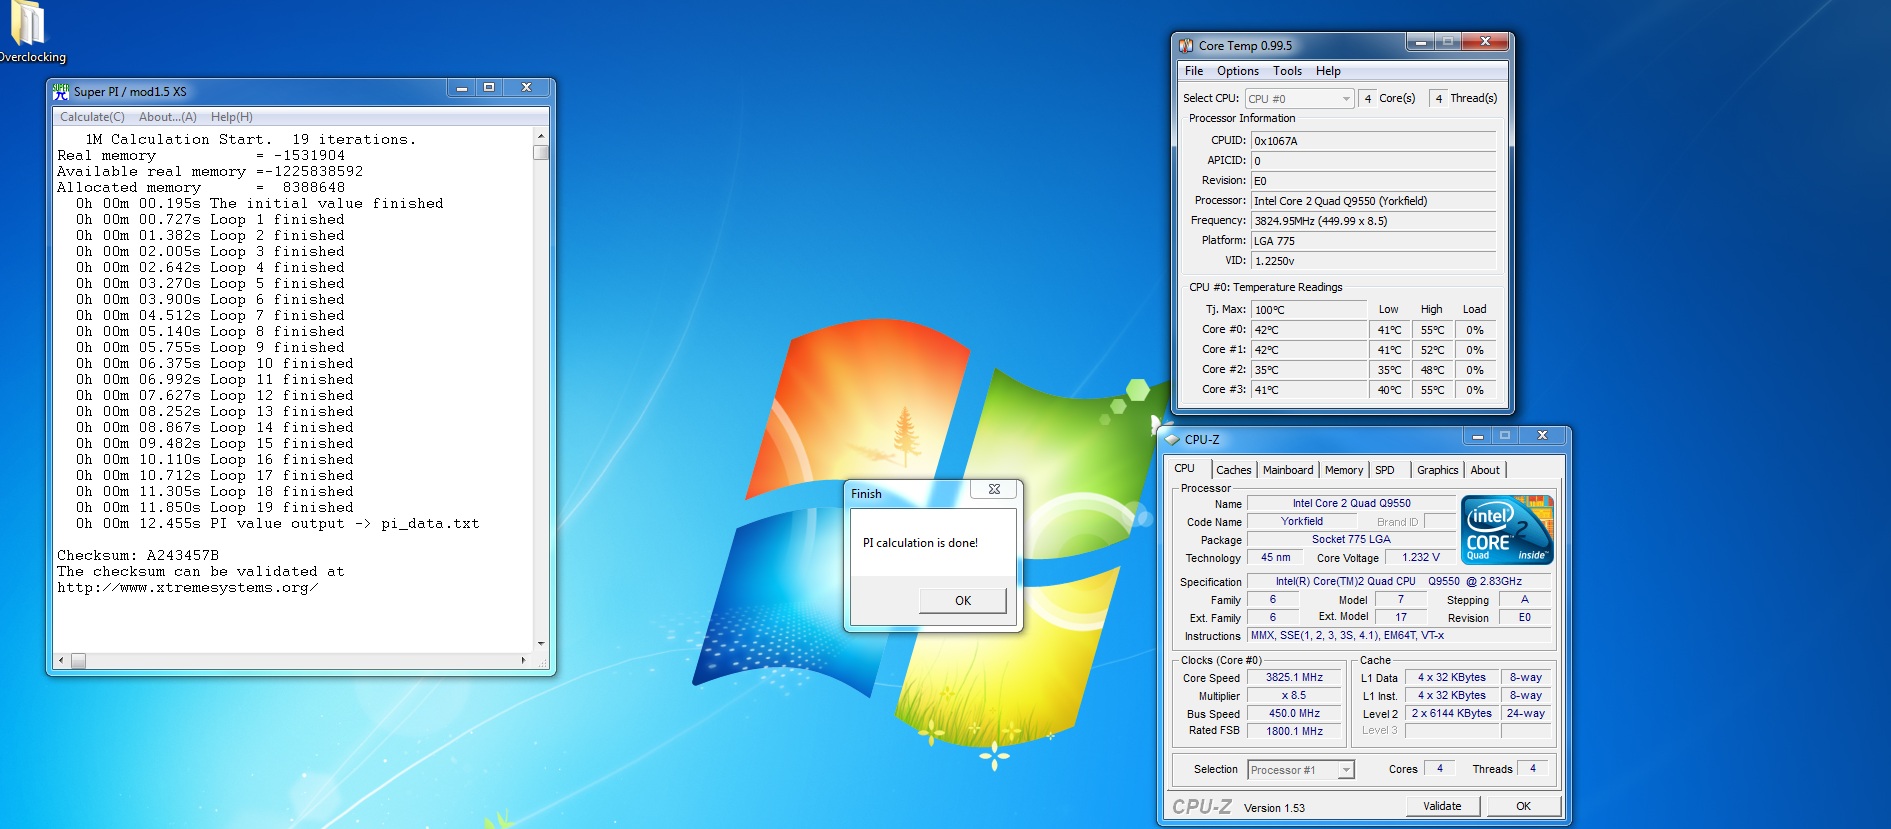Click the Core Temp title bar icon

(x=1186, y=45)
